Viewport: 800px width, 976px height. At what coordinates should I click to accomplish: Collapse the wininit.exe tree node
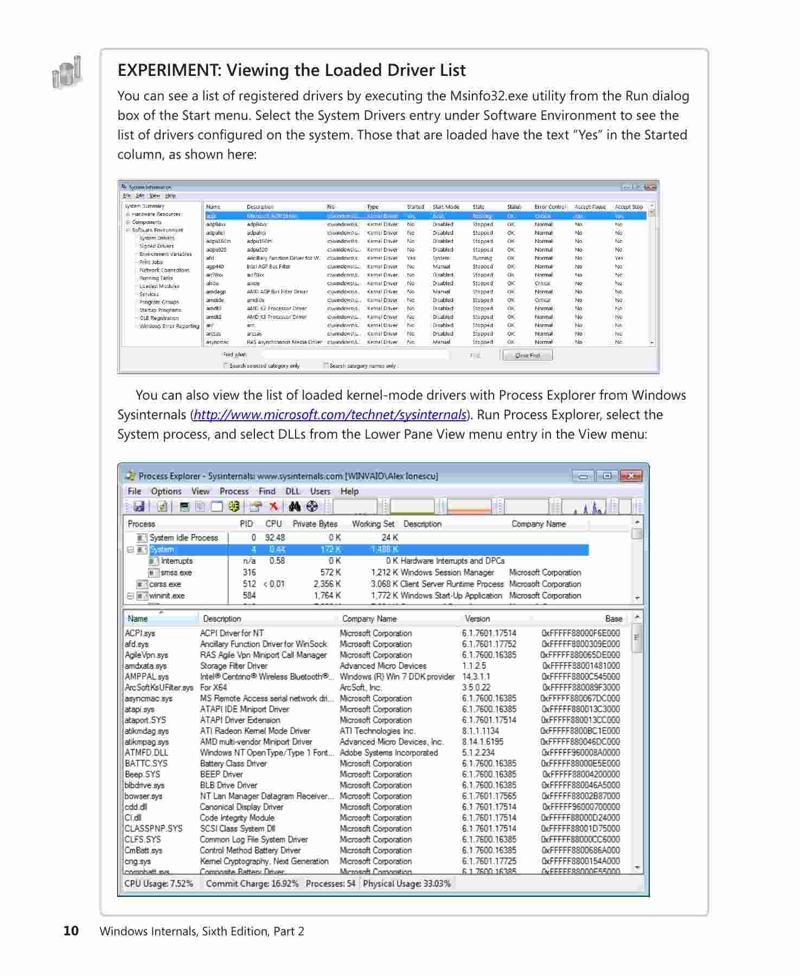click(130, 596)
